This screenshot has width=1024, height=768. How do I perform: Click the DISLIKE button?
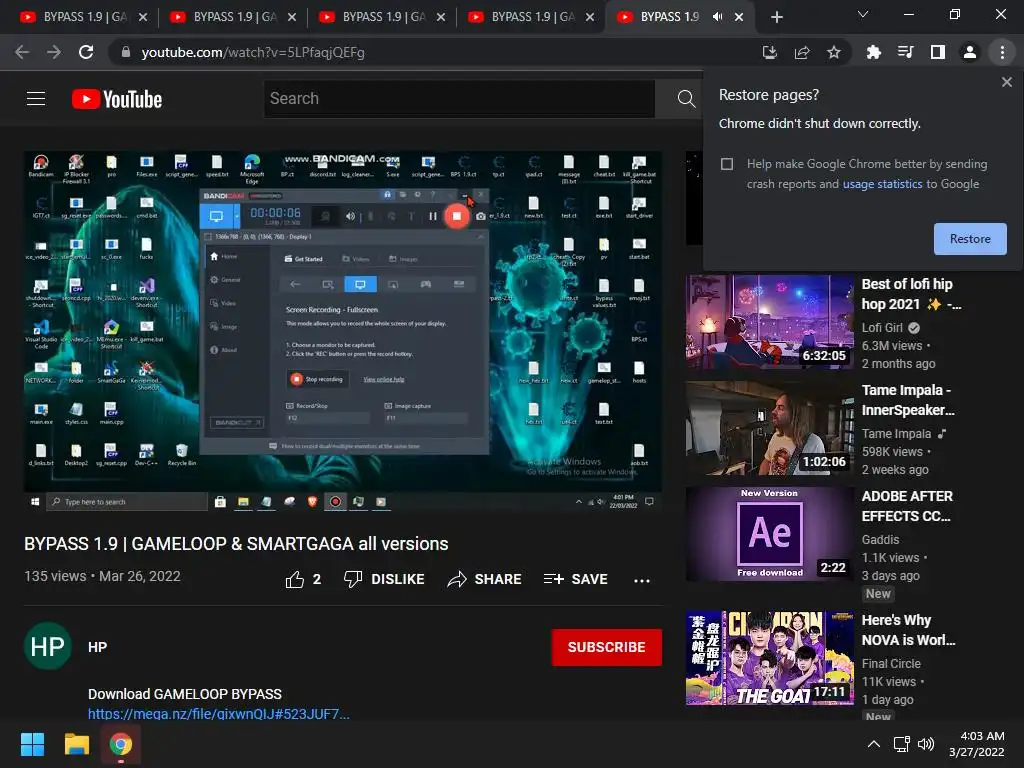384,579
